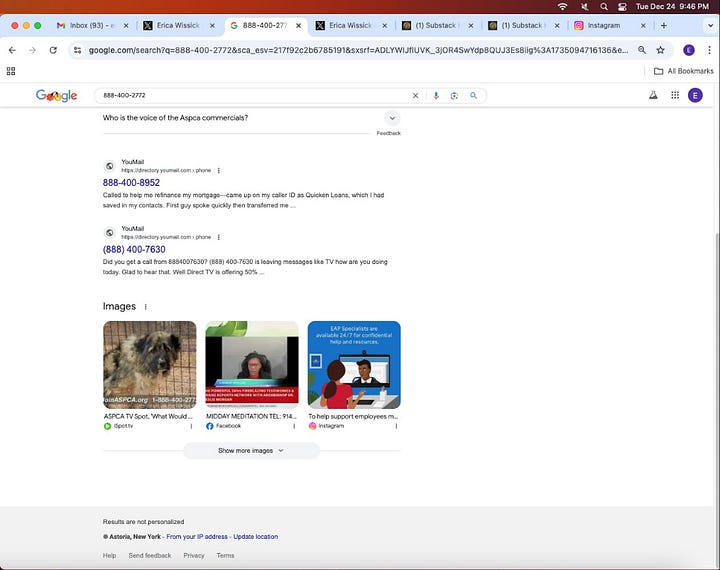
Task: Open the options dots for Facebook image
Action: 294,426
